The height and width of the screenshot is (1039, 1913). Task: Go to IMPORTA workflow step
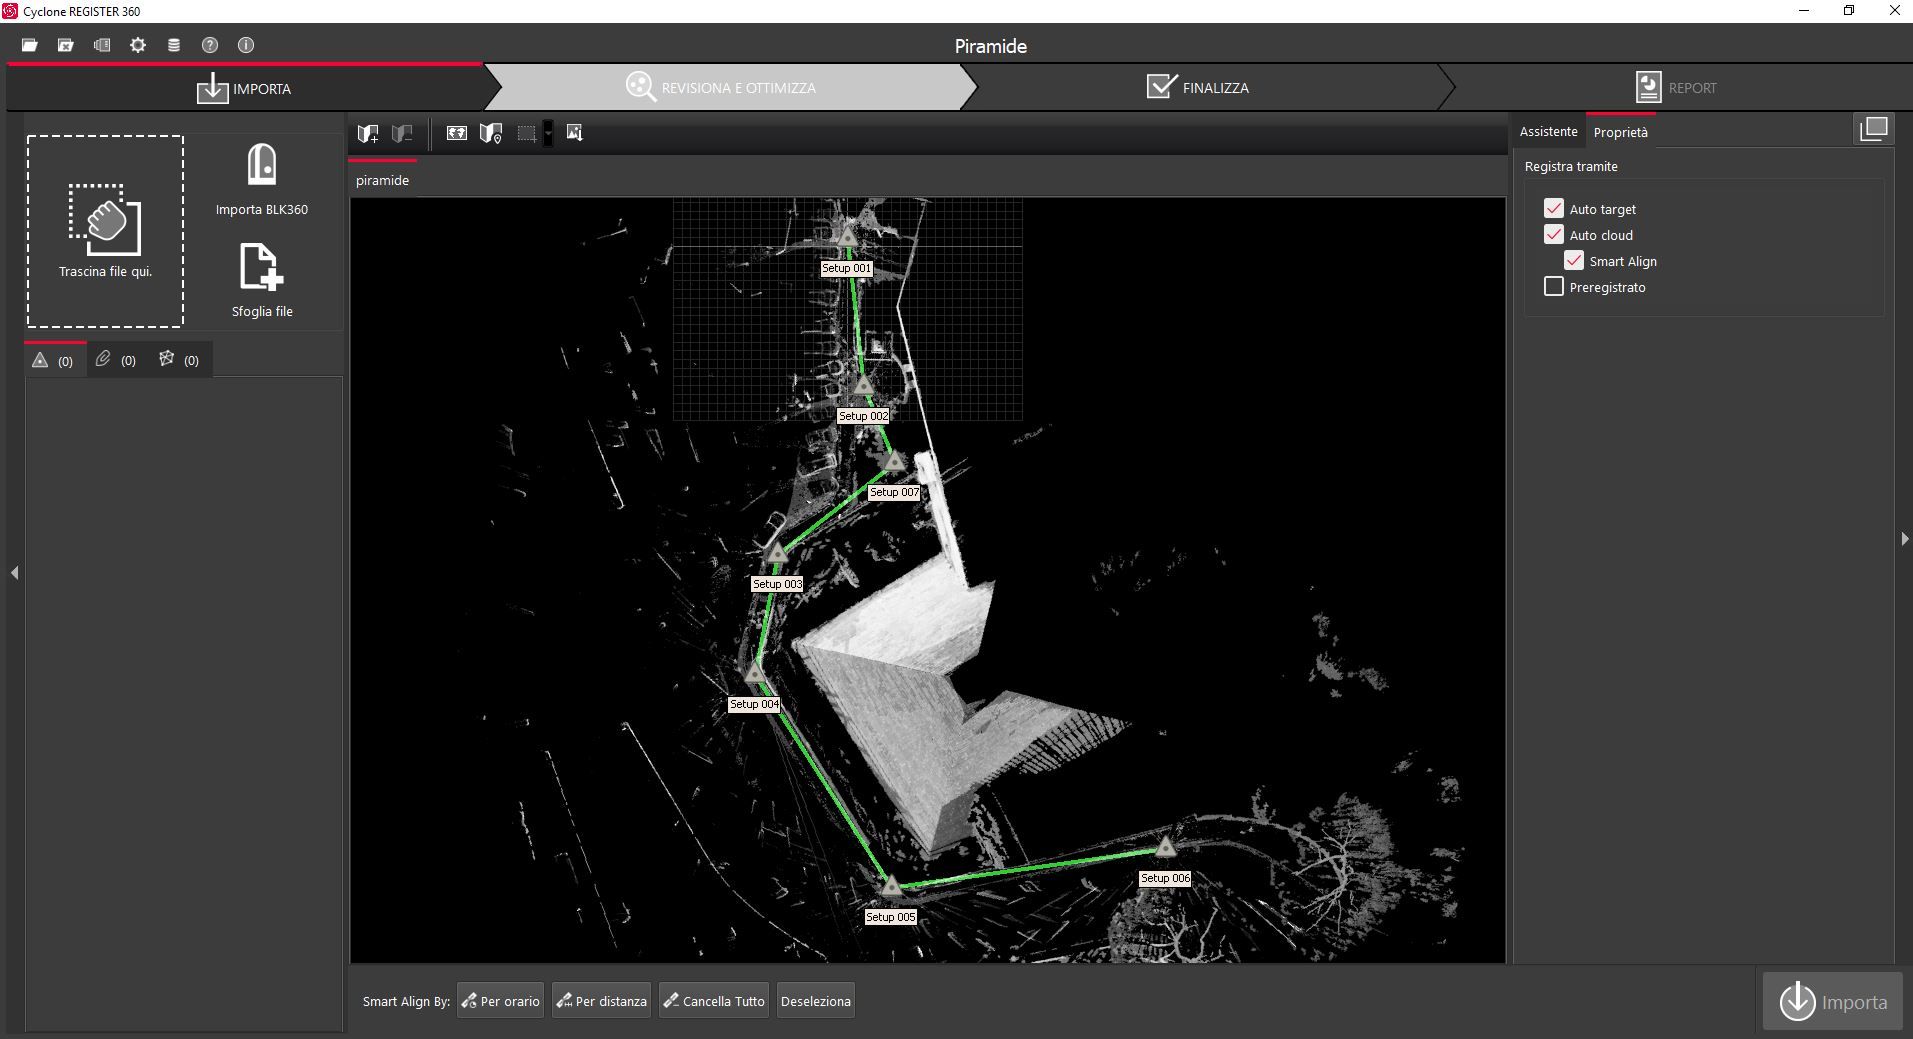(244, 88)
